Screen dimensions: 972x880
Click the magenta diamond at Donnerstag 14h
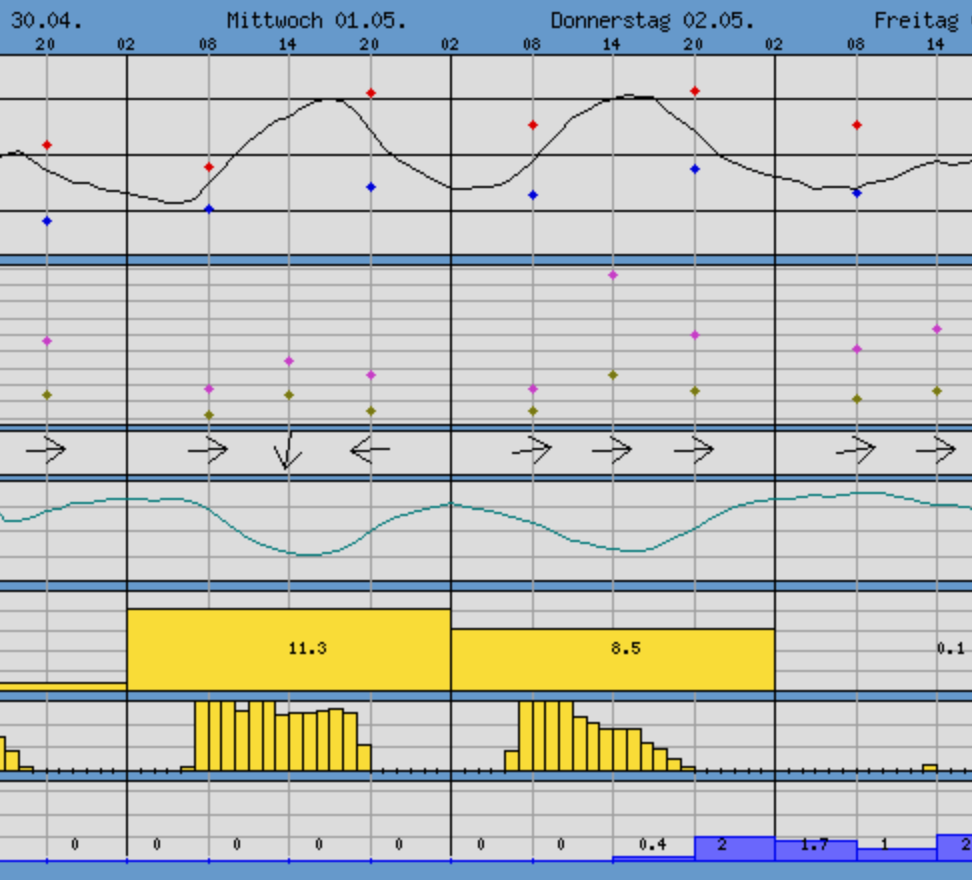[x=613, y=275]
